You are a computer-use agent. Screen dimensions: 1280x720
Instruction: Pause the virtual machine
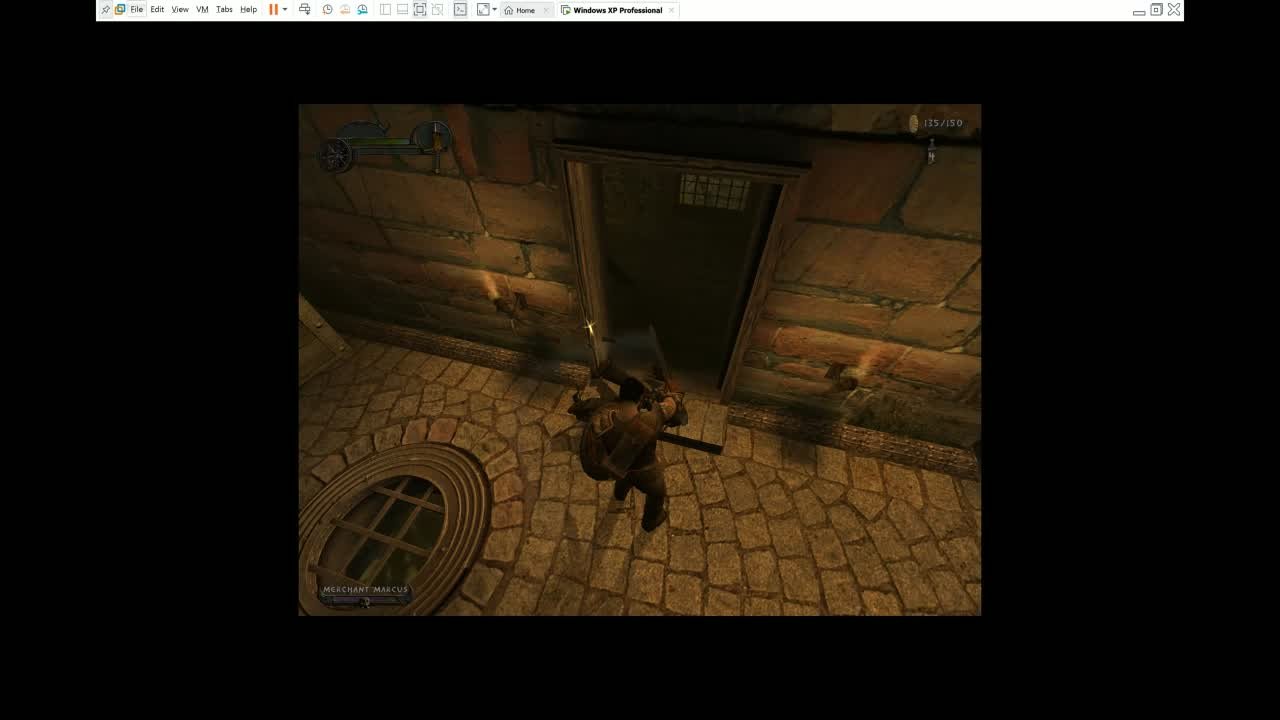(x=273, y=10)
